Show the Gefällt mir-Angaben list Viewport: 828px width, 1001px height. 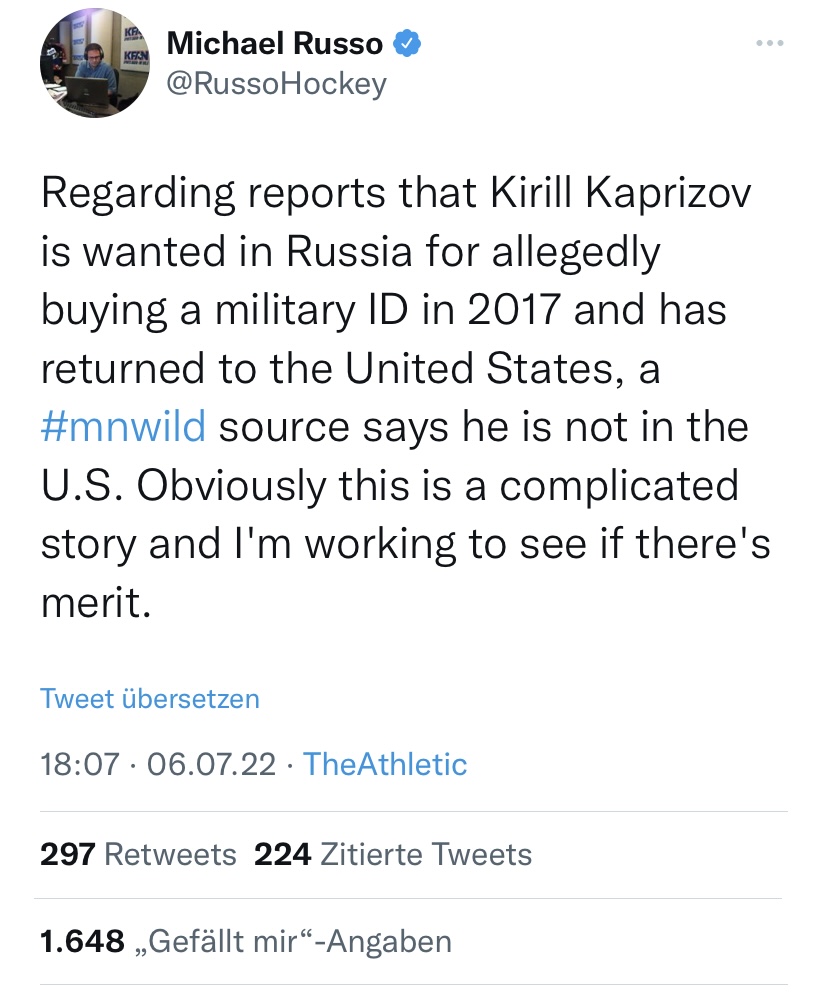[x=293, y=941]
